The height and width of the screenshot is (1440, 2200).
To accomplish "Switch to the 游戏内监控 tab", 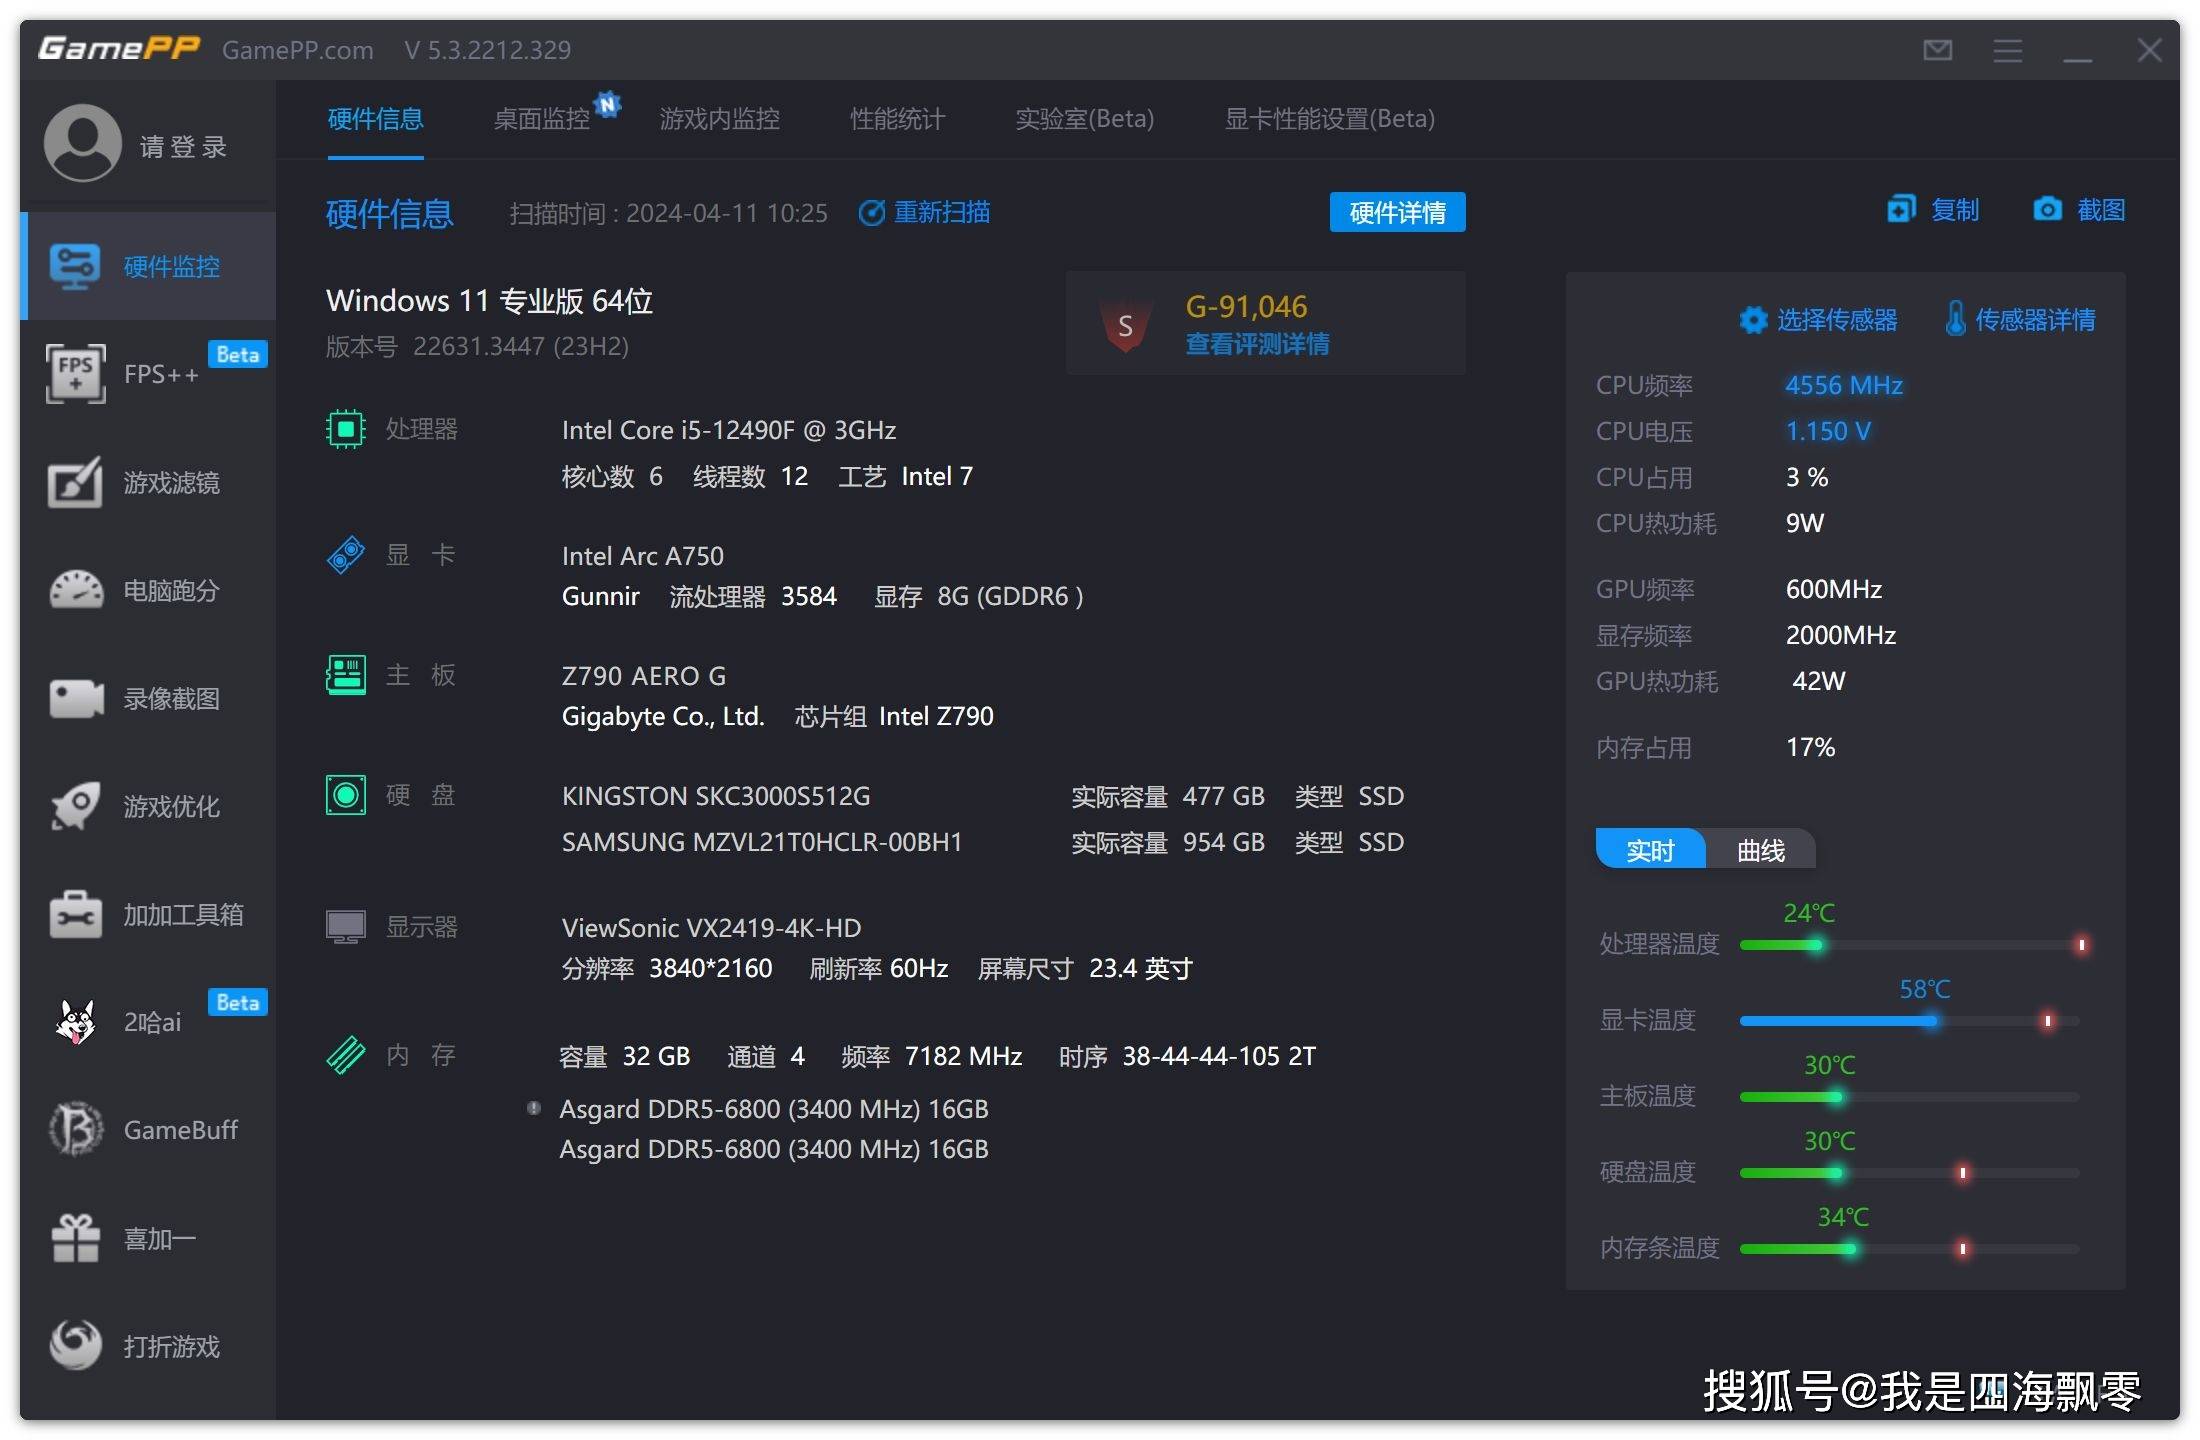I will point(720,119).
